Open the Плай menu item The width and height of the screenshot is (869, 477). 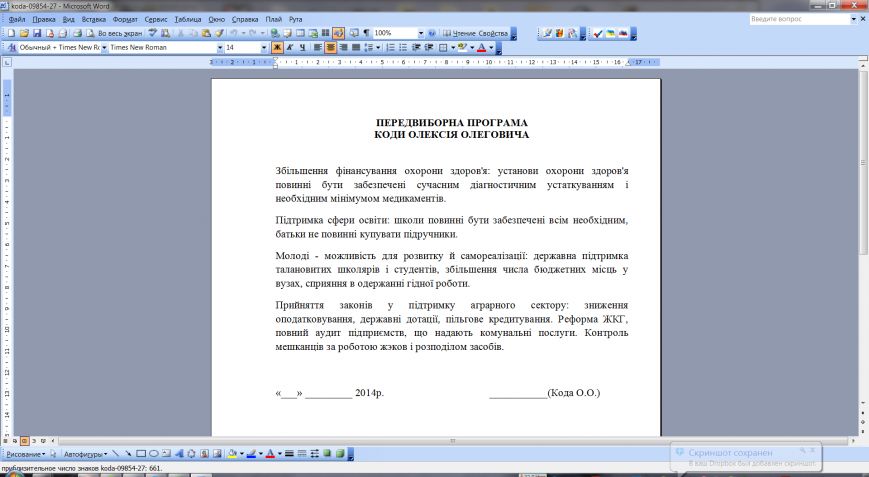coord(273,19)
